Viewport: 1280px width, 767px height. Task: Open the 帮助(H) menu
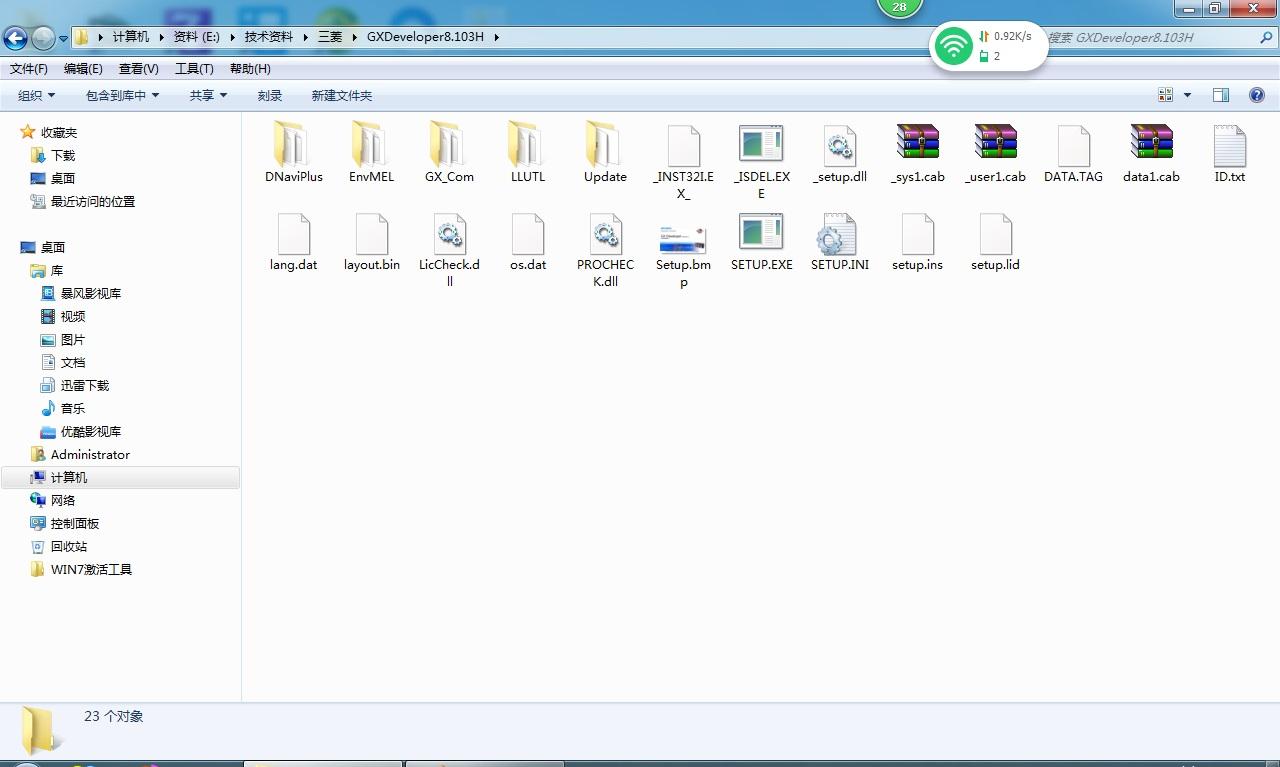coord(250,69)
